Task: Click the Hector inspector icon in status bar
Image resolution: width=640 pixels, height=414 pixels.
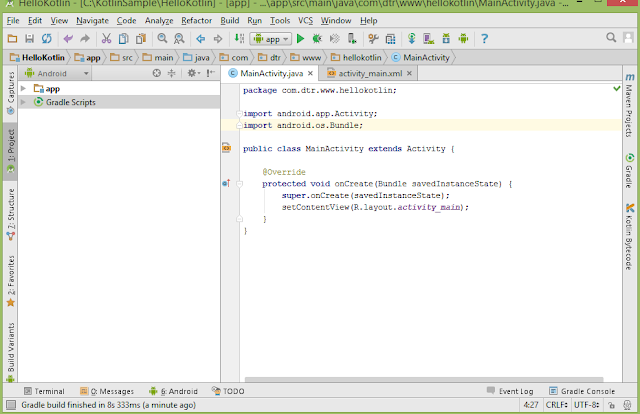Action: click(627, 405)
